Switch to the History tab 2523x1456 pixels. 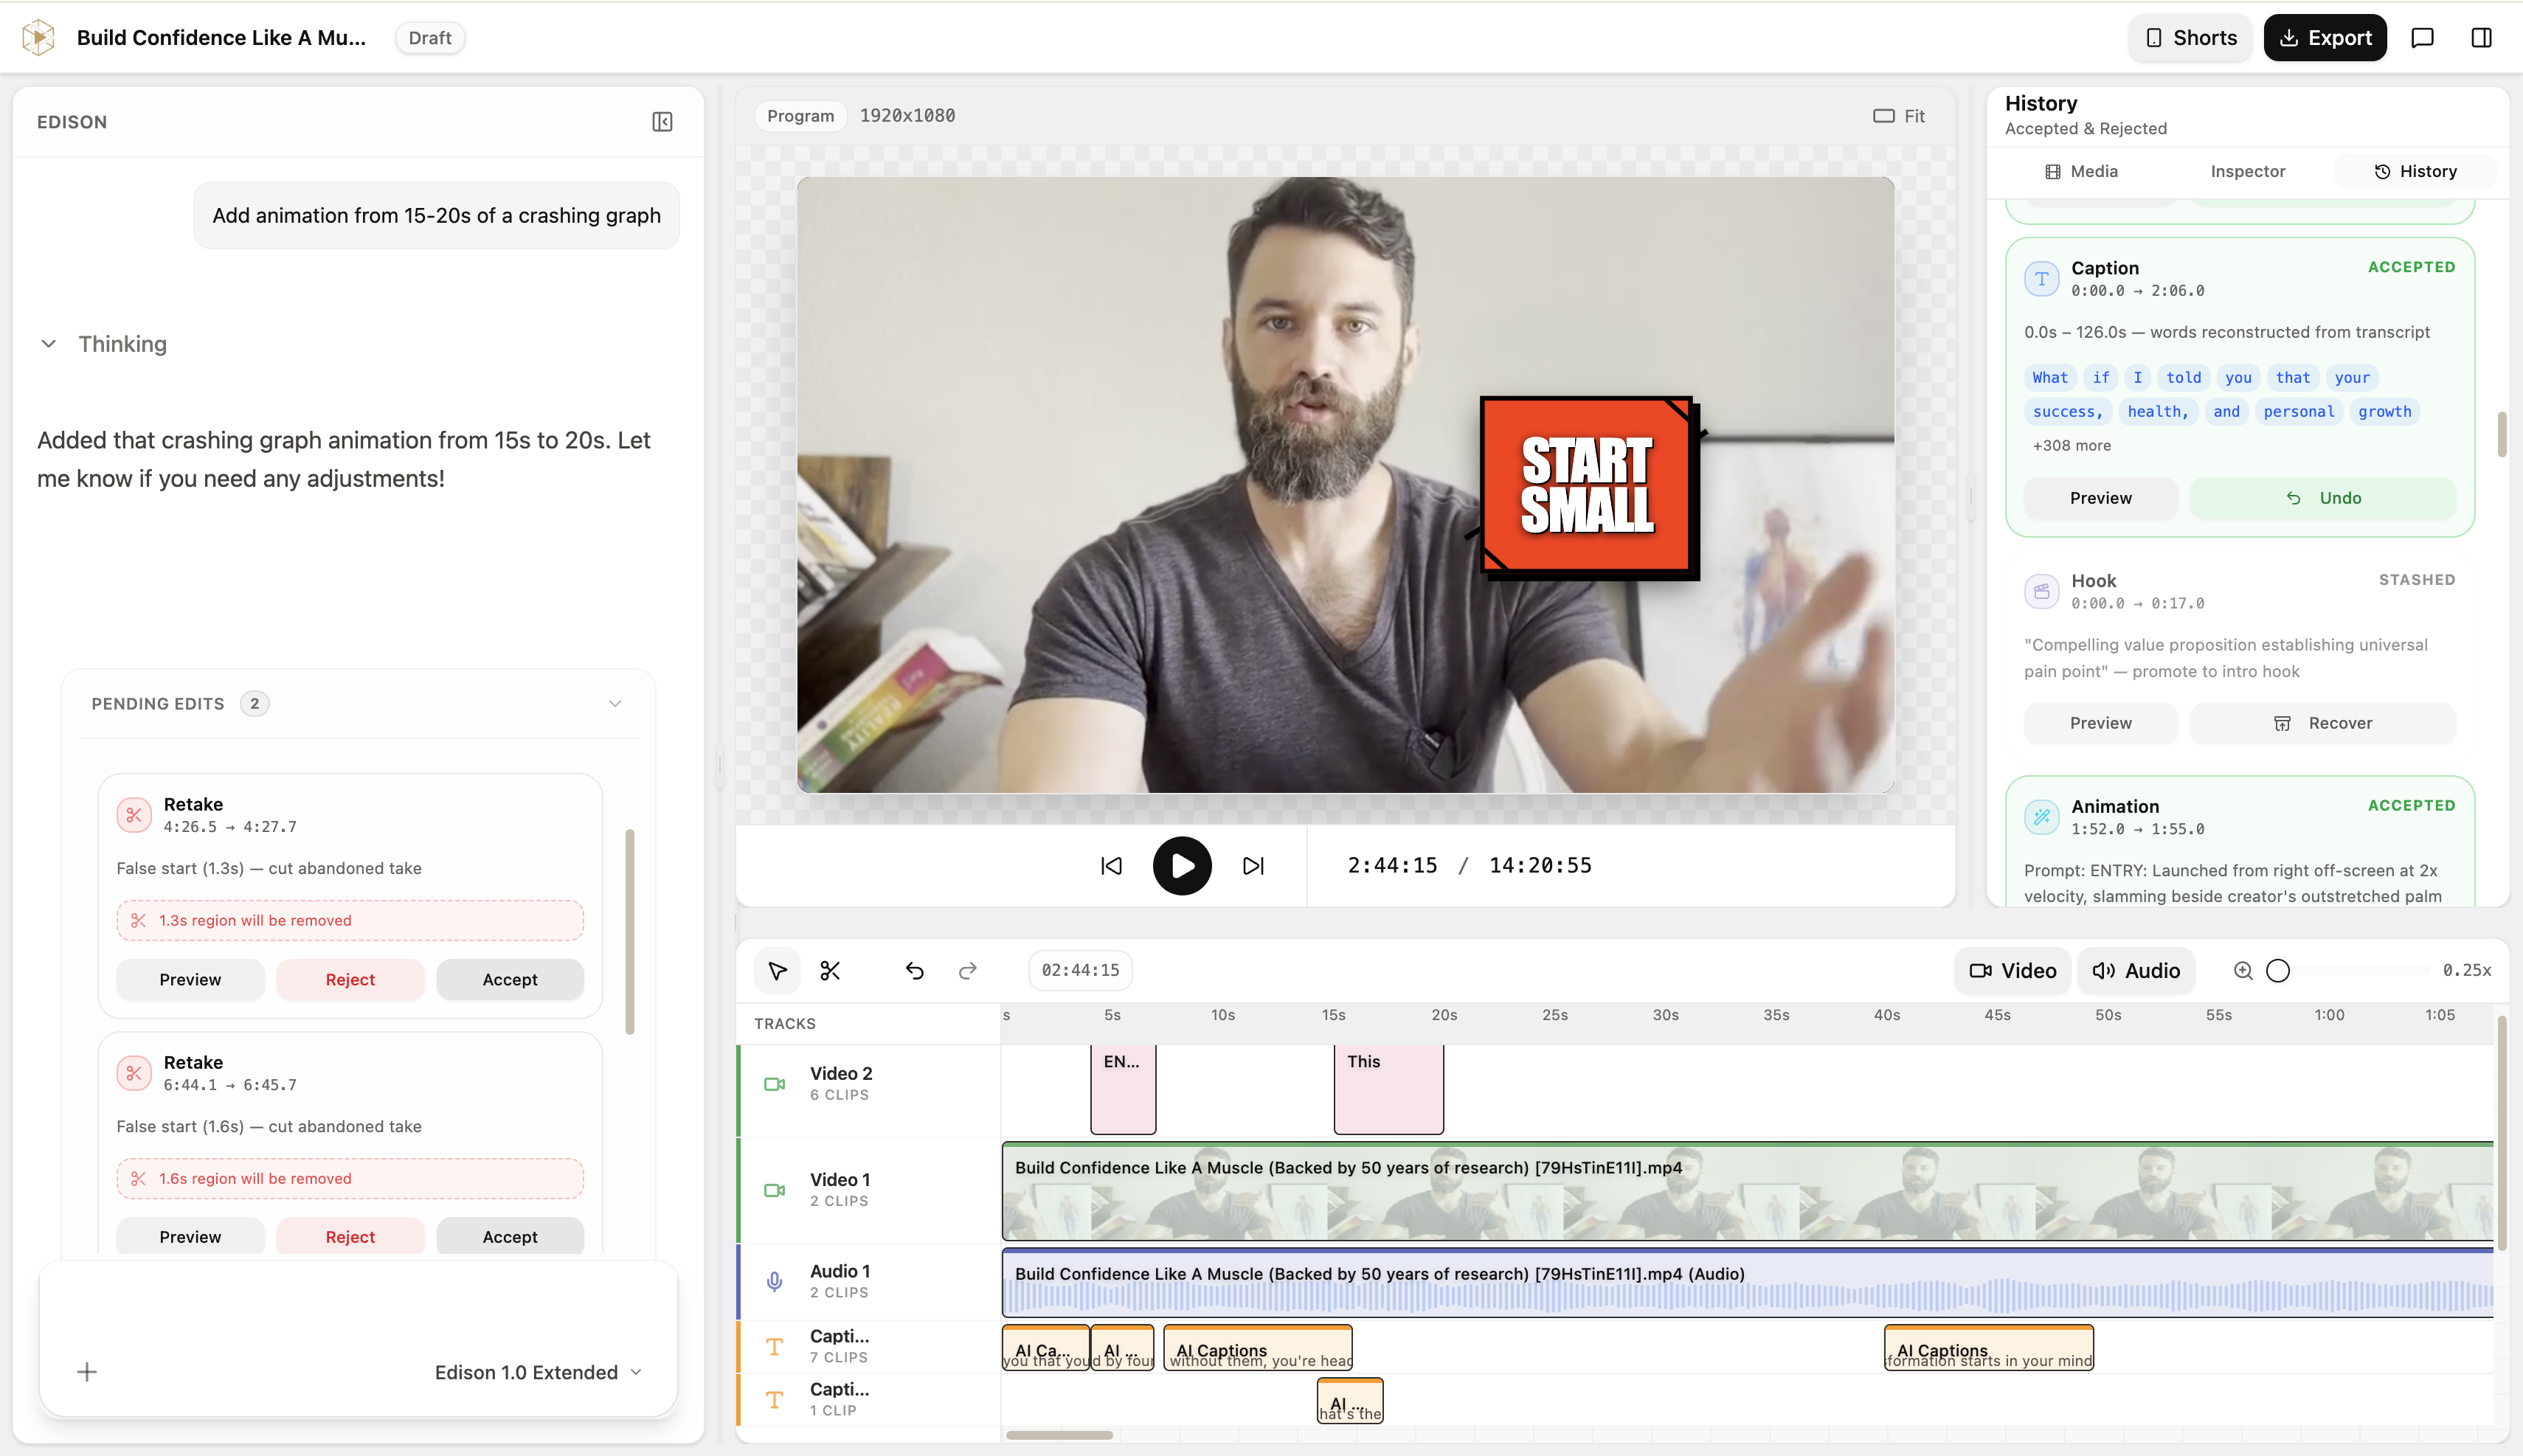[2415, 171]
